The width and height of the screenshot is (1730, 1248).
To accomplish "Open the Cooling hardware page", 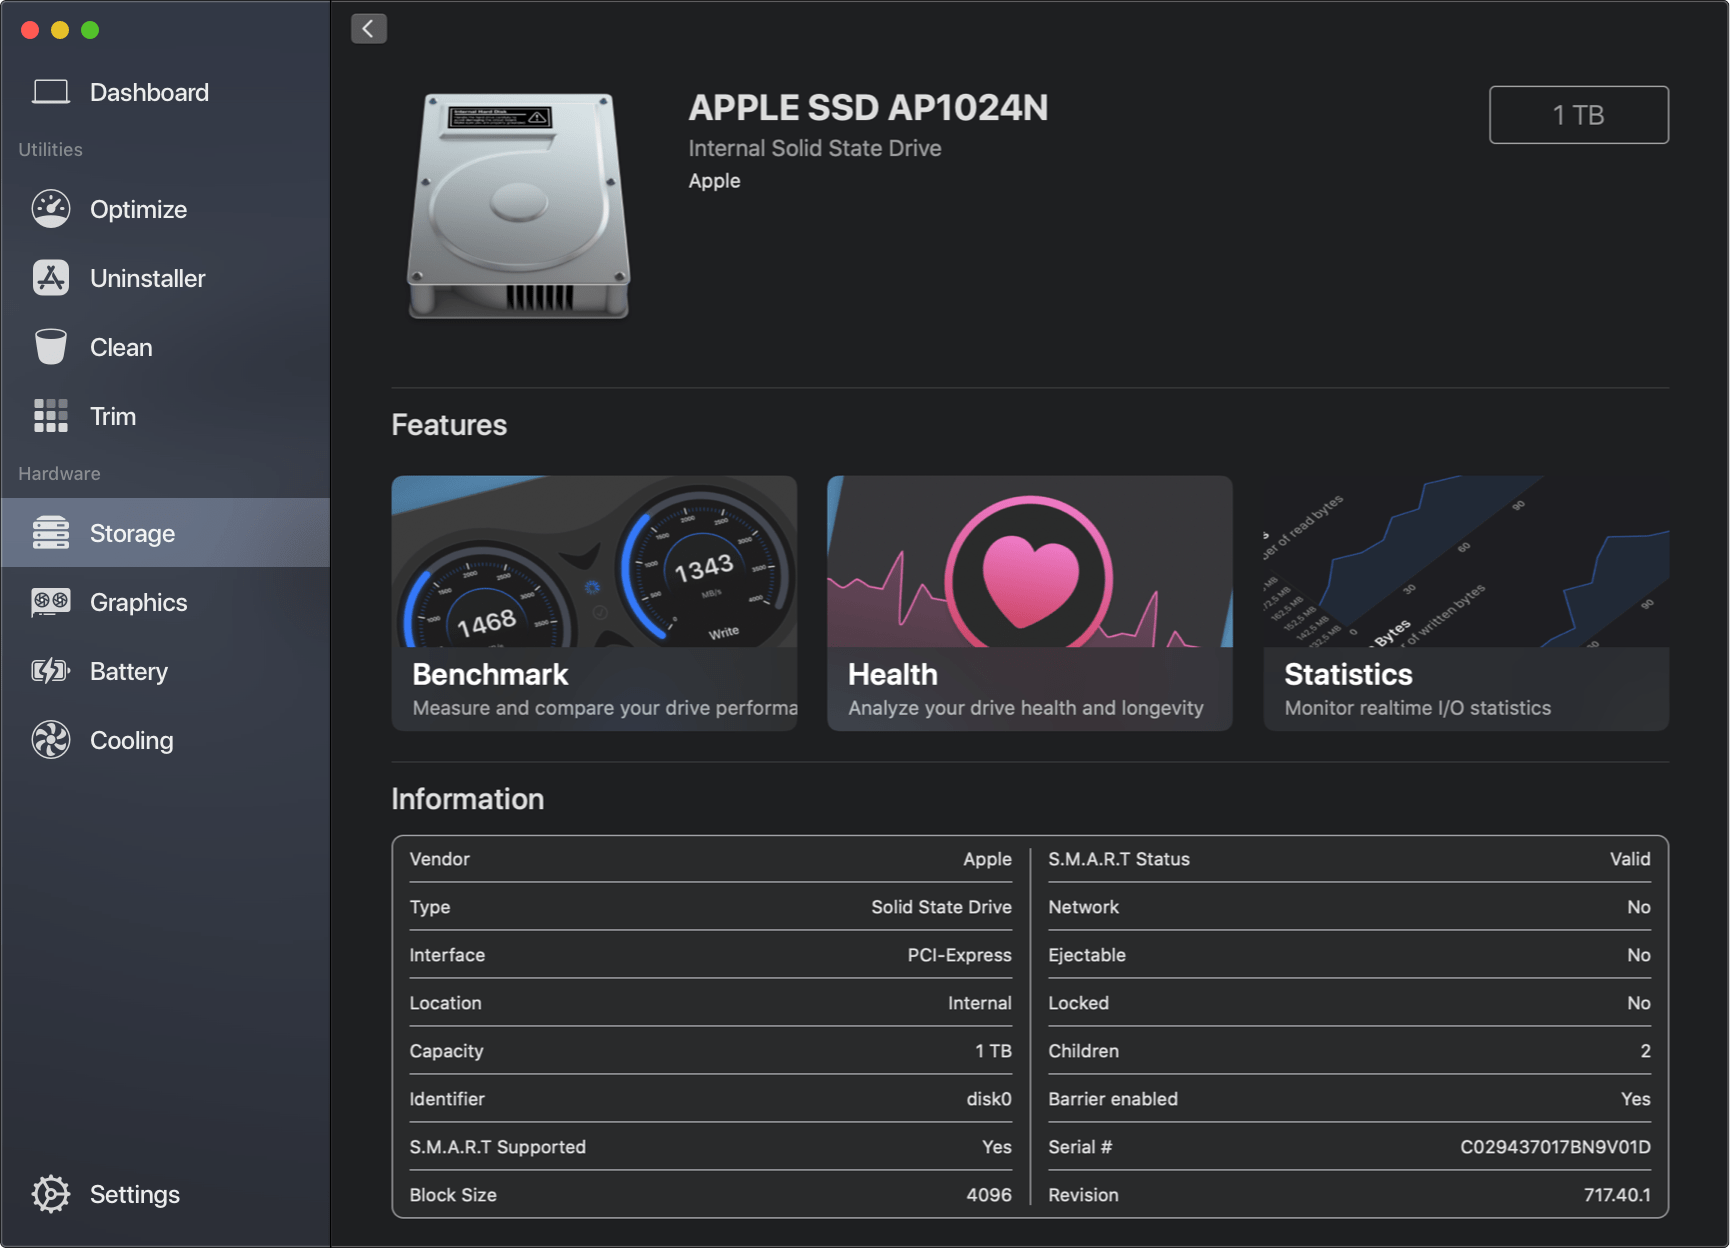I will 165,740.
